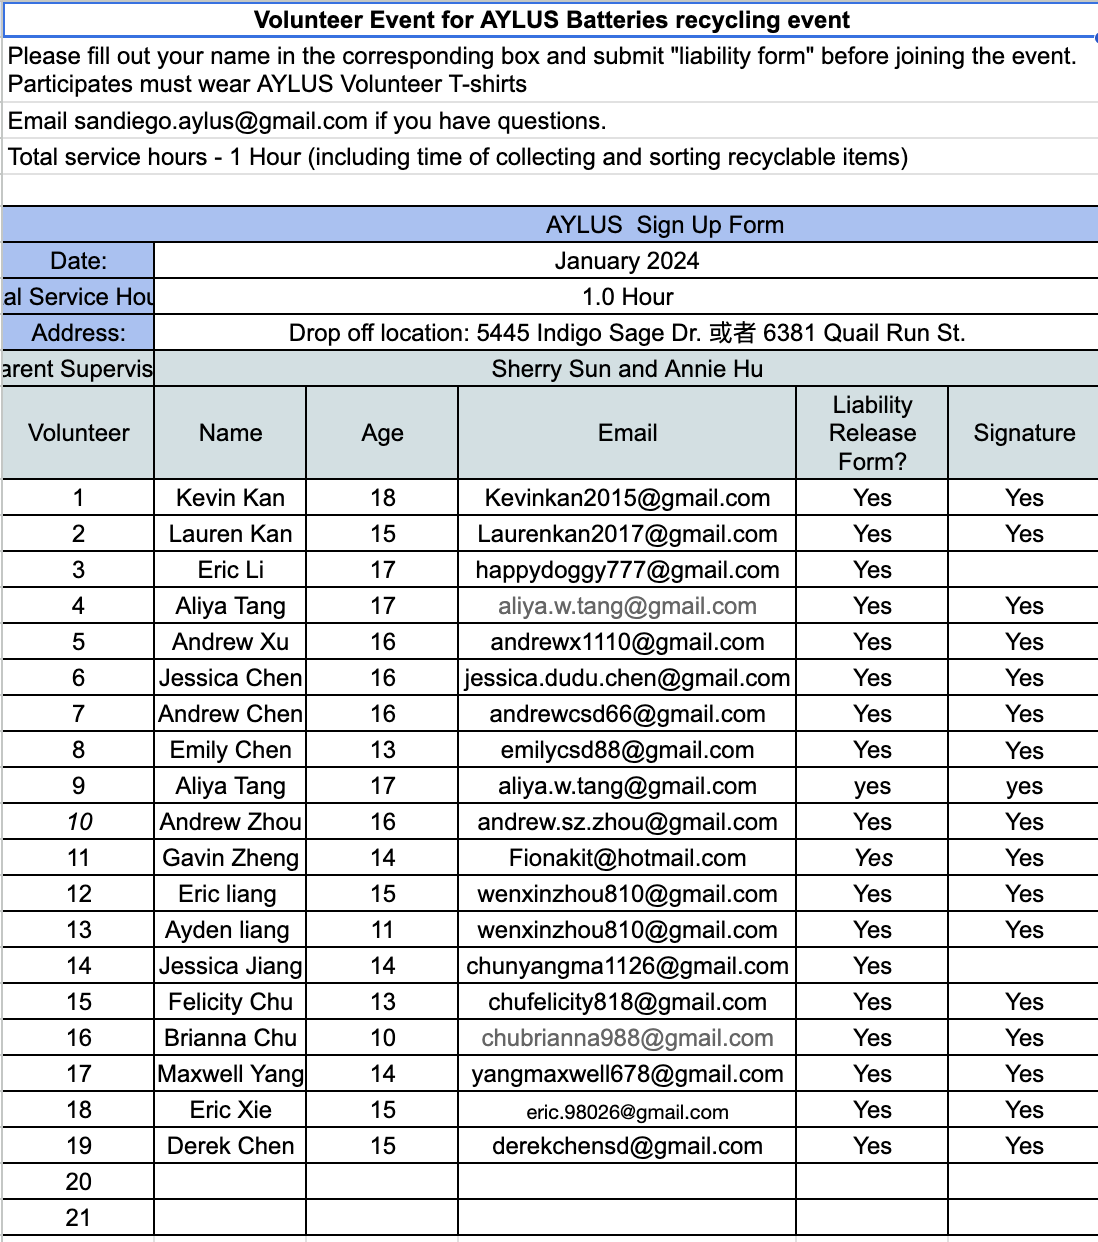Open the andrewx1110@gmail.com email cell

click(x=627, y=642)
